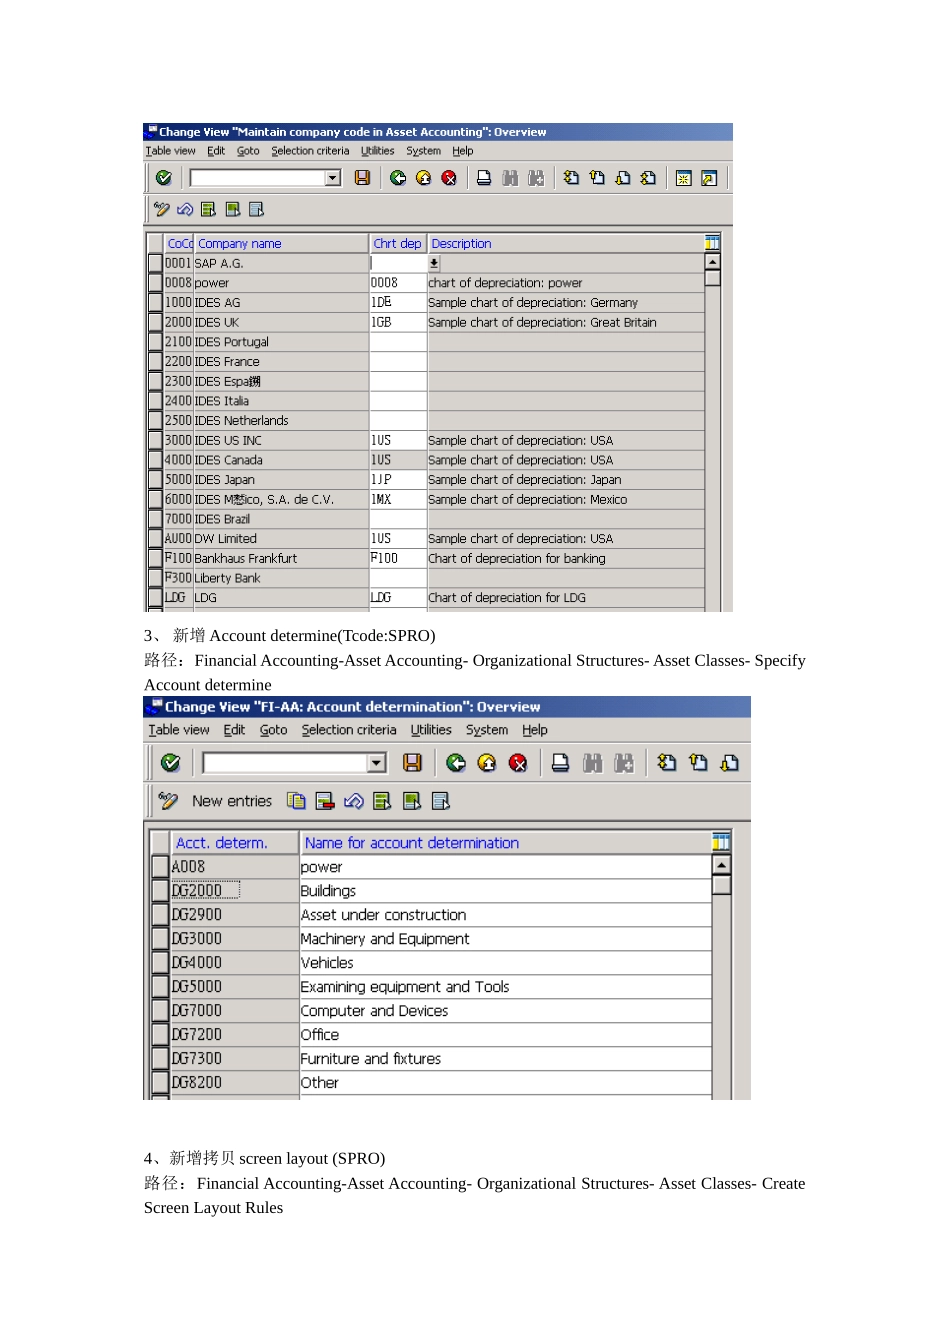Click red Cancel icon in company code window
Viewport: 950px width, 1344px height.
449,178
